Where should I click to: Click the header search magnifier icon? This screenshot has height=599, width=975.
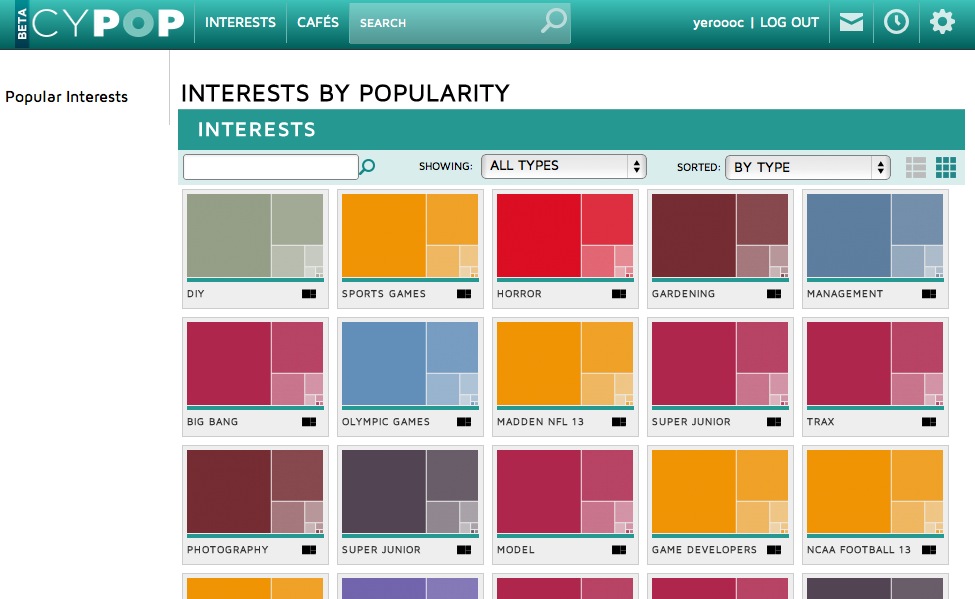coord(553,21)
